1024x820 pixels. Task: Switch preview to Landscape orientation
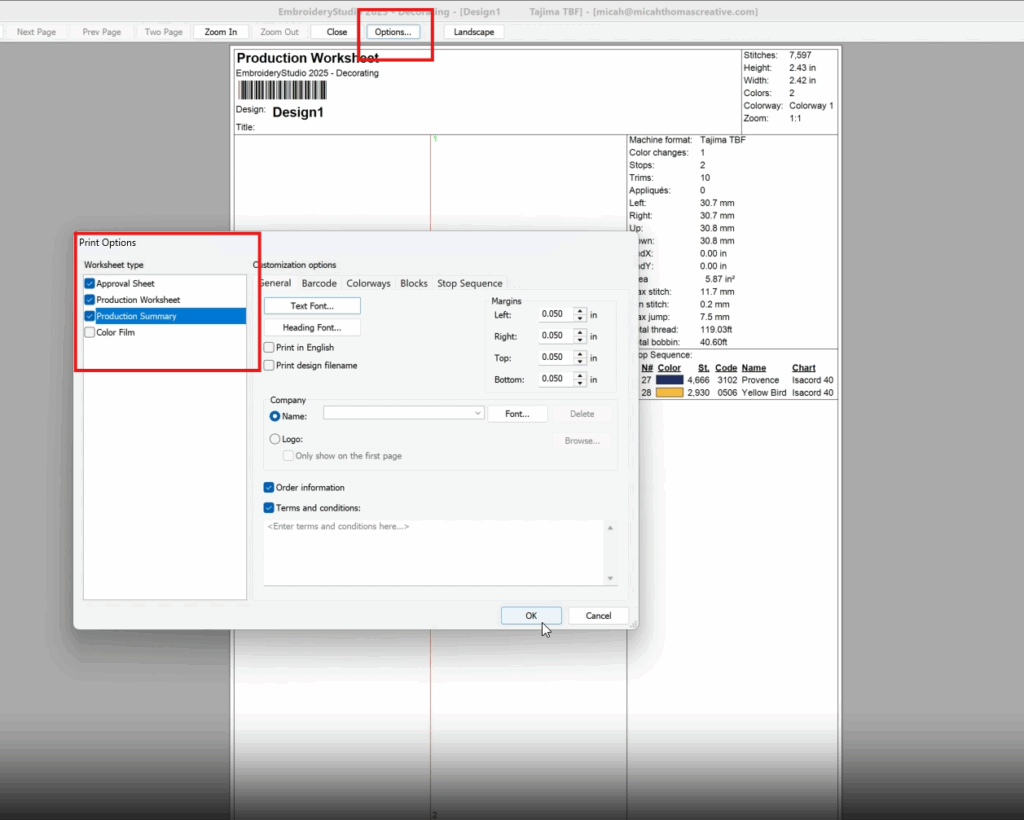(474, 32)
